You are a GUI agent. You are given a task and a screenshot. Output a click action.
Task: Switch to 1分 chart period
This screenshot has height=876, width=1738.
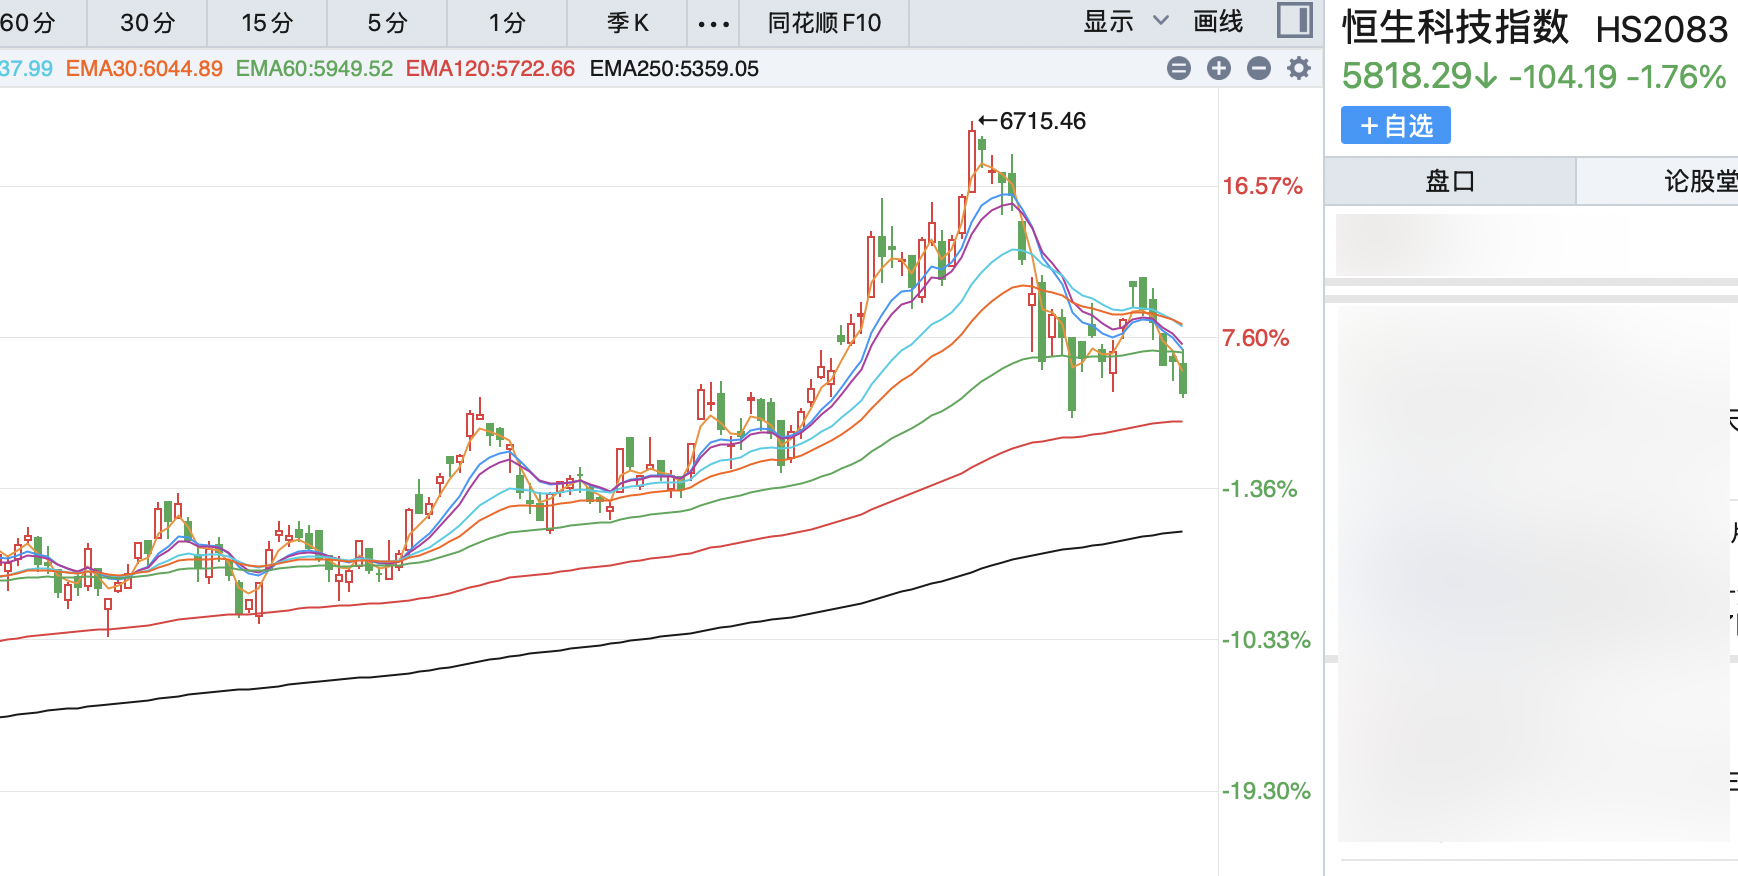507,23
